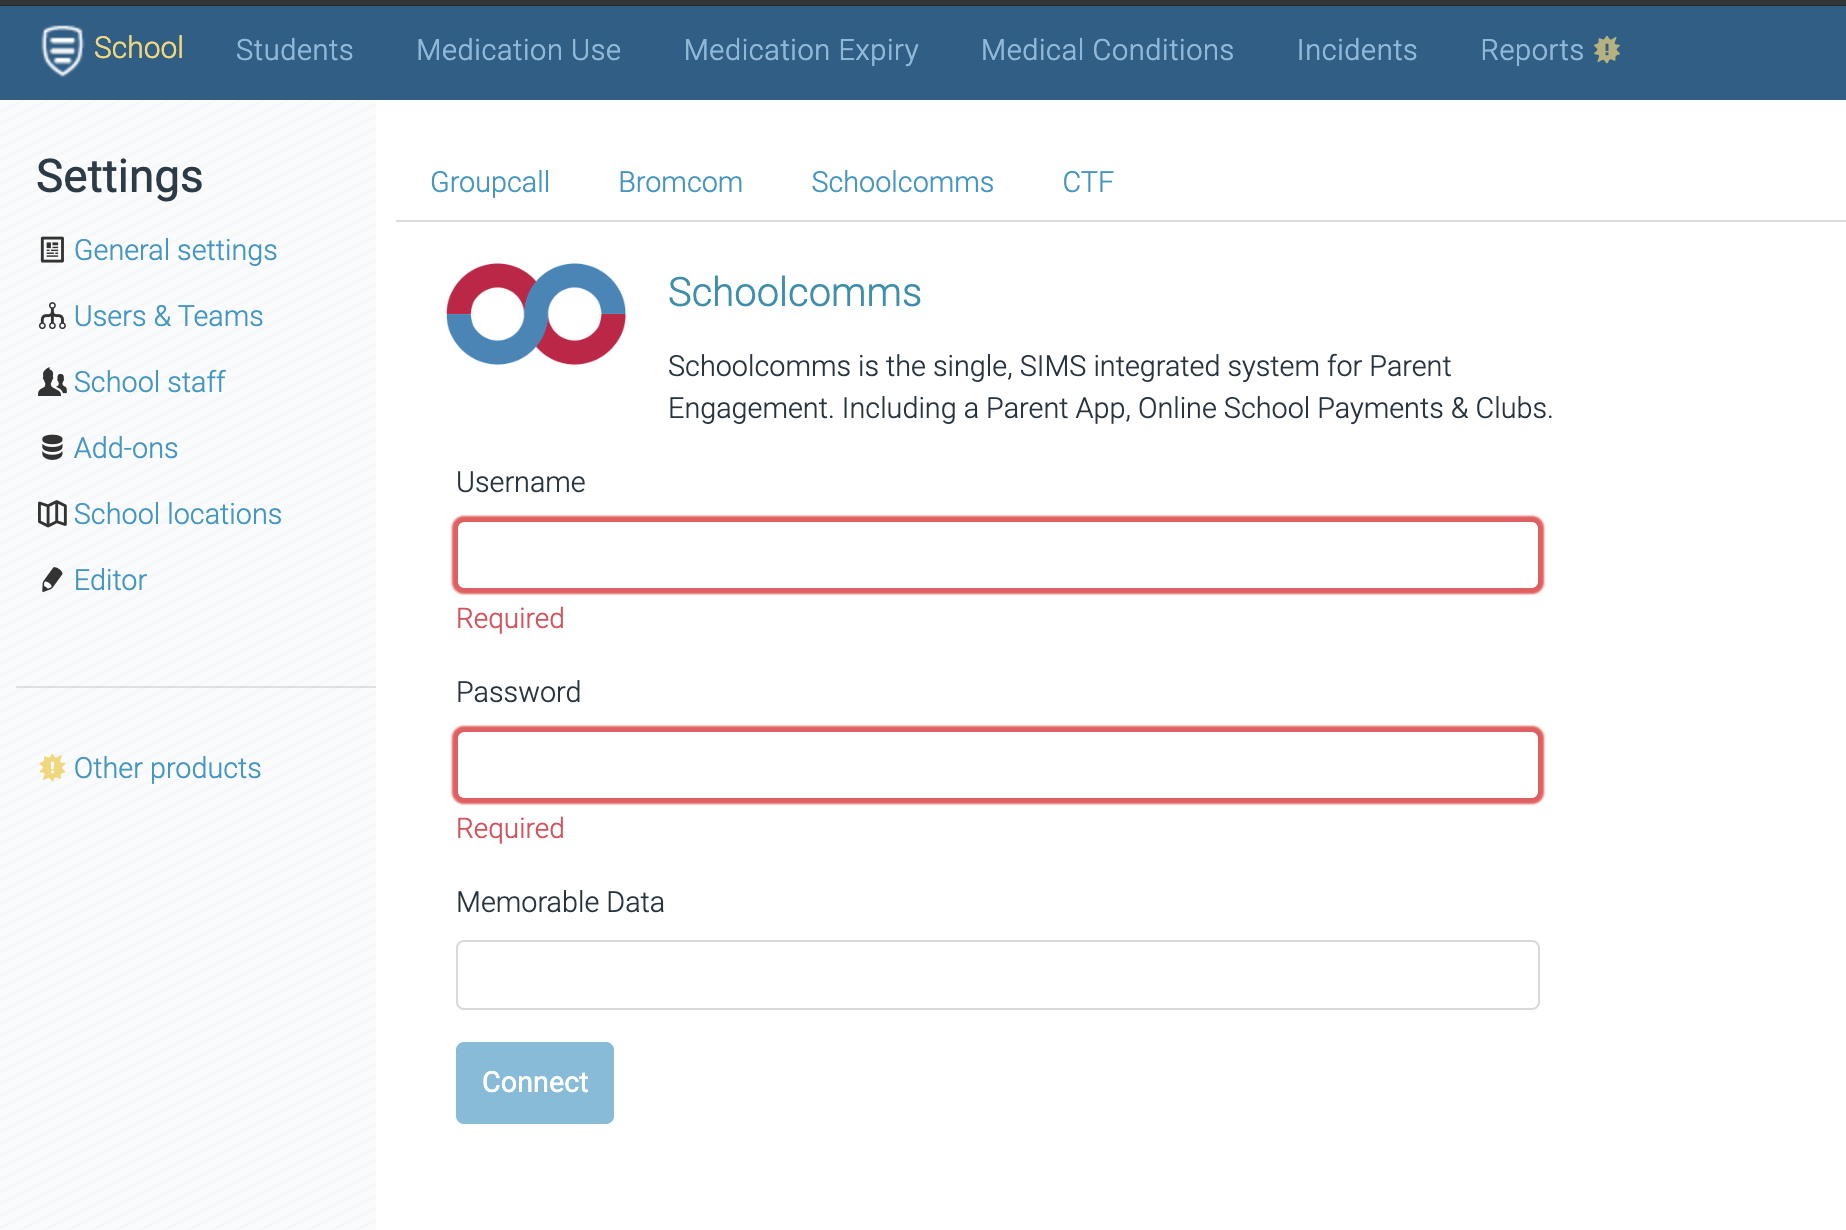Click the Schoolcomms infinity logo

point(536,313)
